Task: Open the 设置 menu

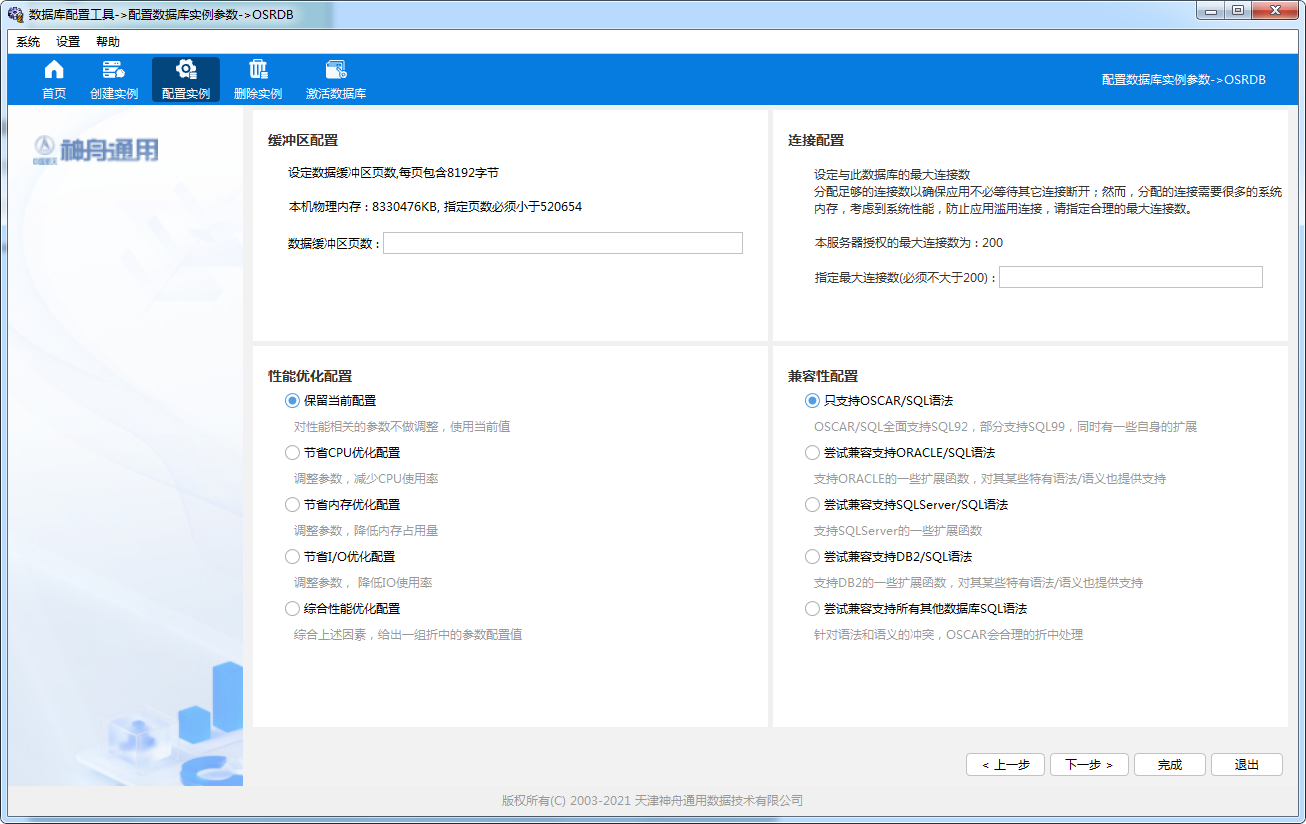Action: (x=68, y=42)
